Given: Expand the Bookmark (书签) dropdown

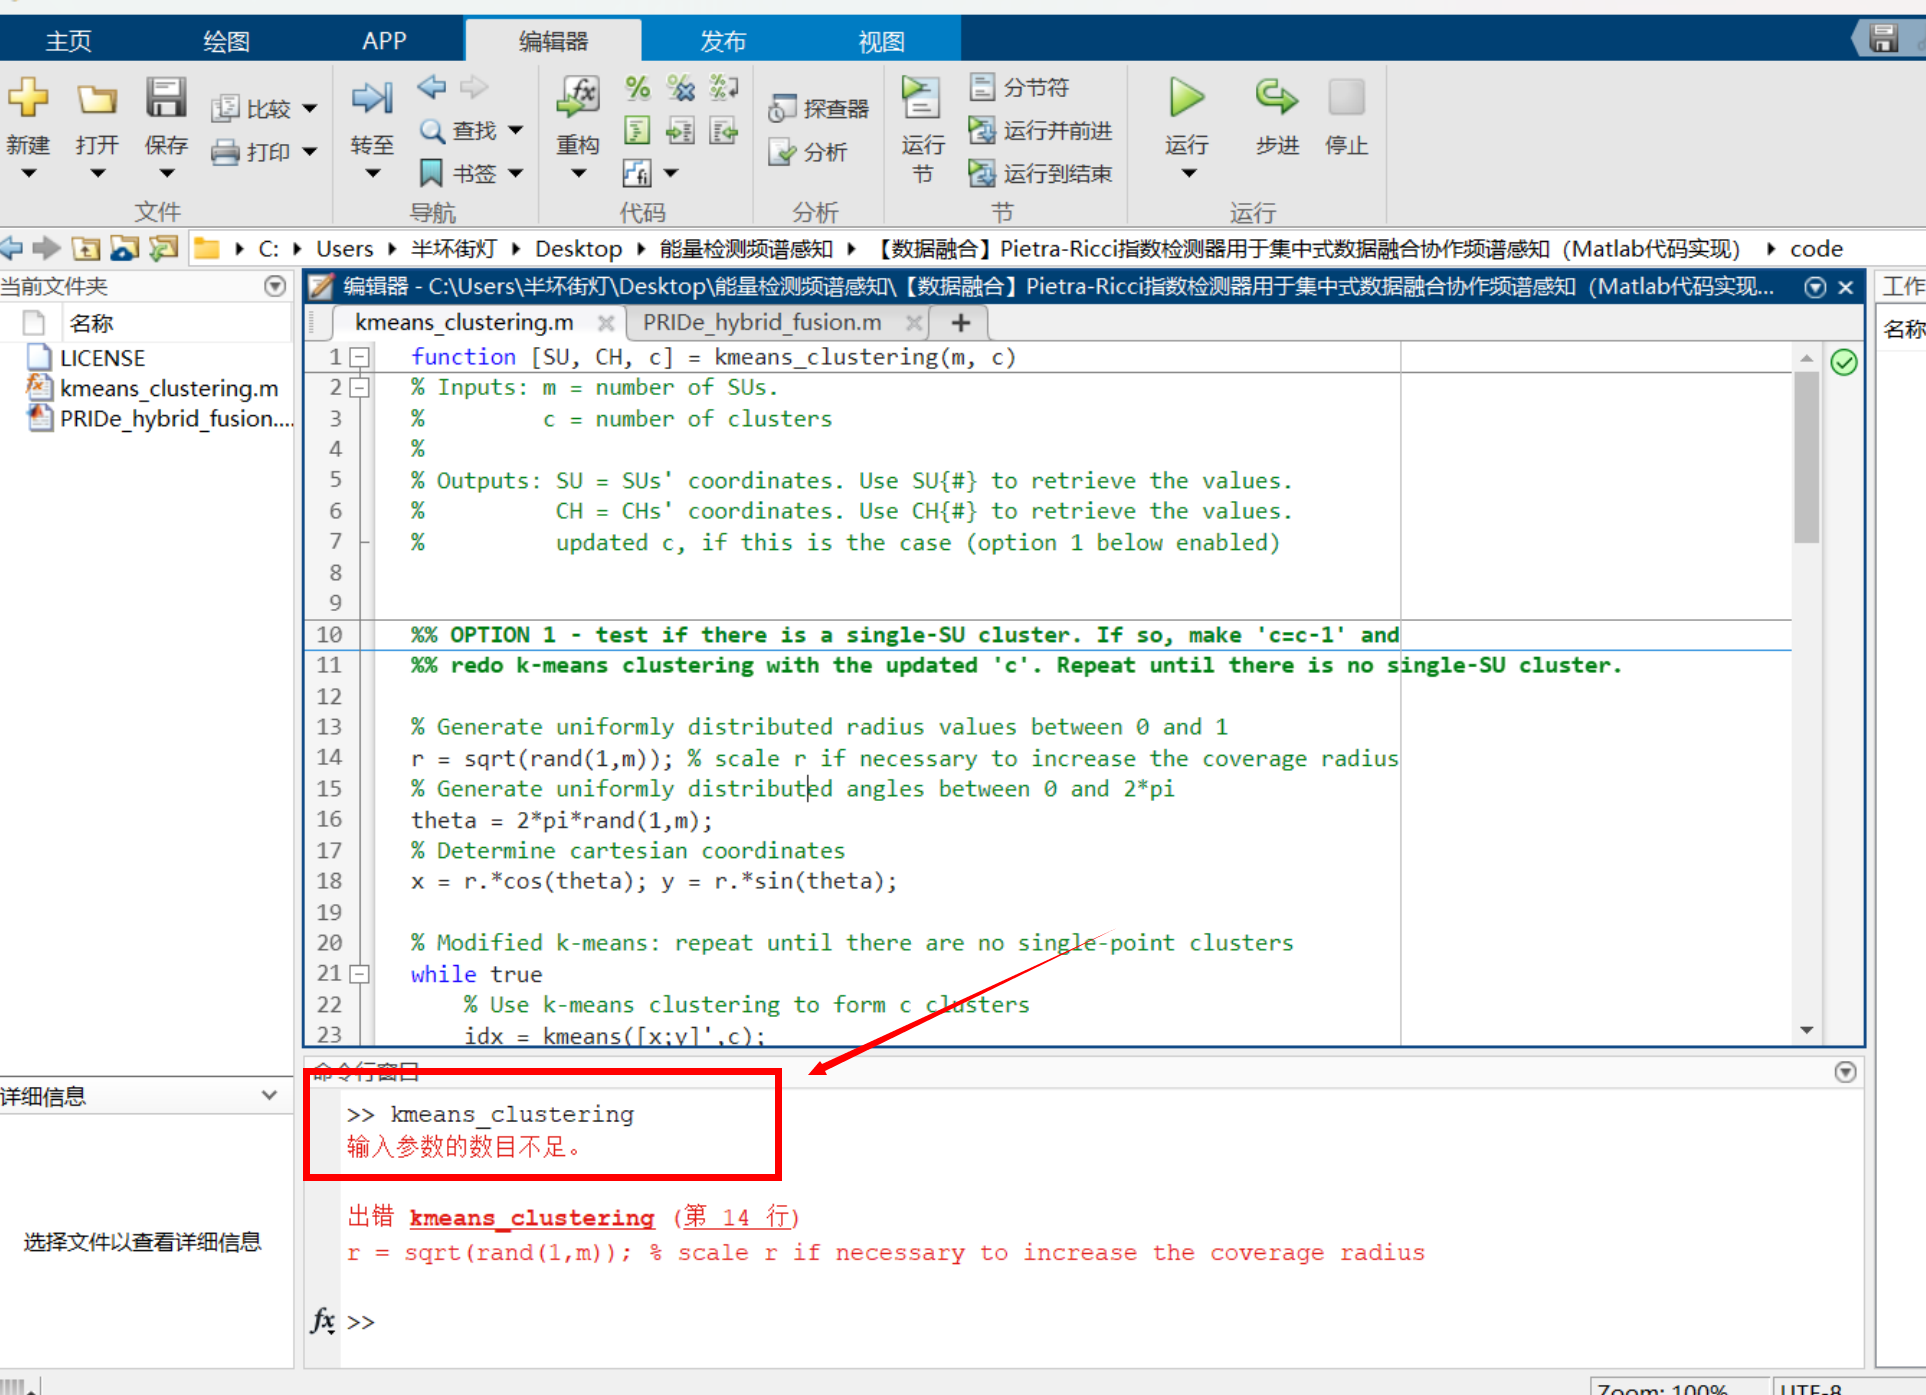Looking at the screenshot, I should pos(516,173).
